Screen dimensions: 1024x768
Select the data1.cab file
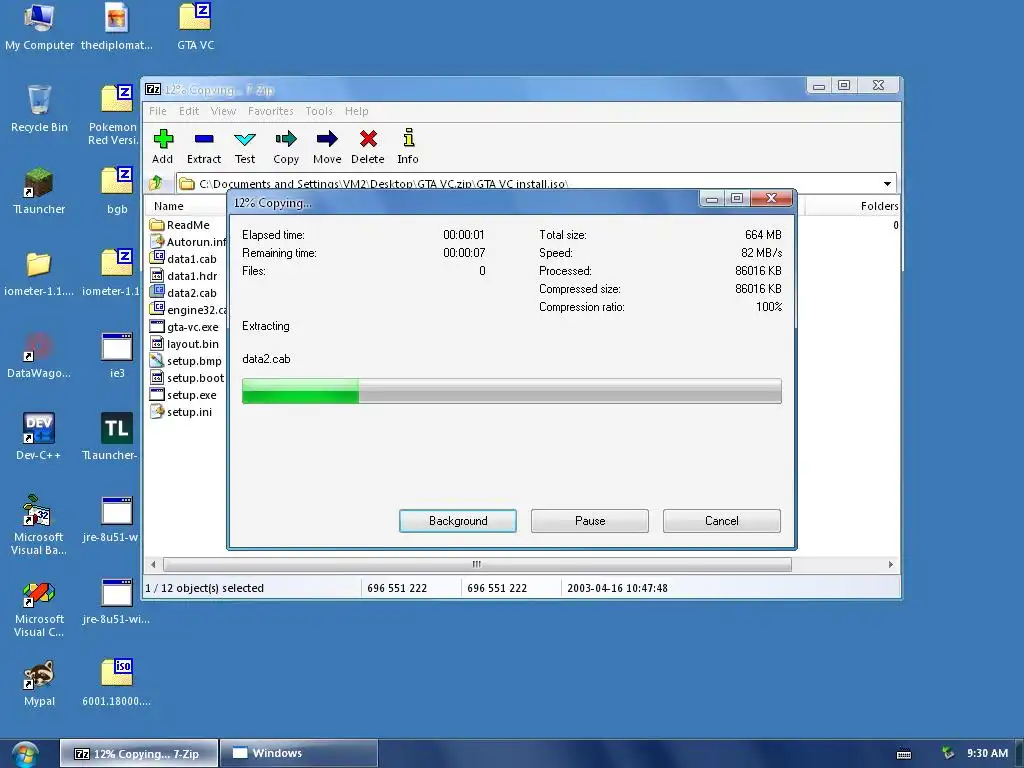point(184,259)
